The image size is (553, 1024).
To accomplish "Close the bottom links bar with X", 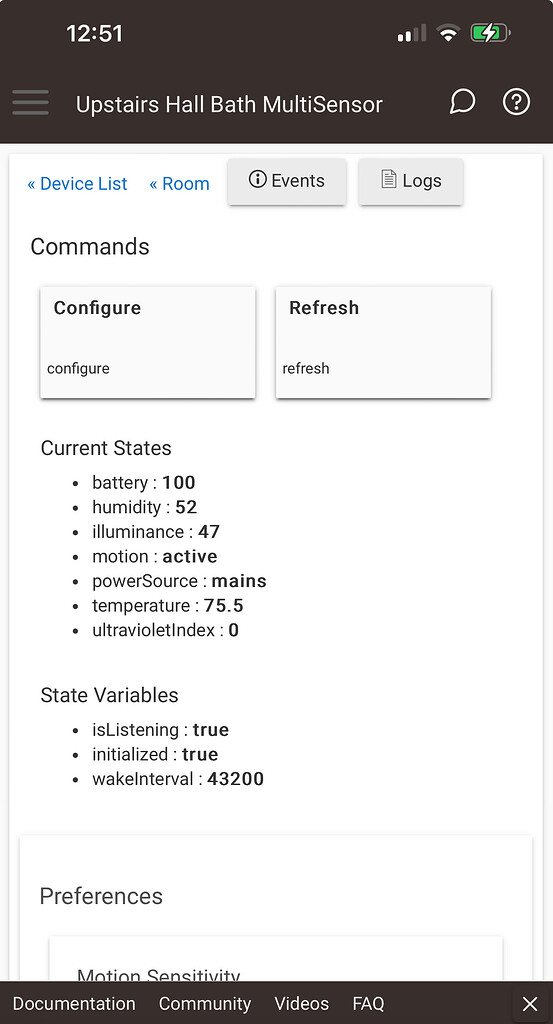I will [x=530, y=1004].
